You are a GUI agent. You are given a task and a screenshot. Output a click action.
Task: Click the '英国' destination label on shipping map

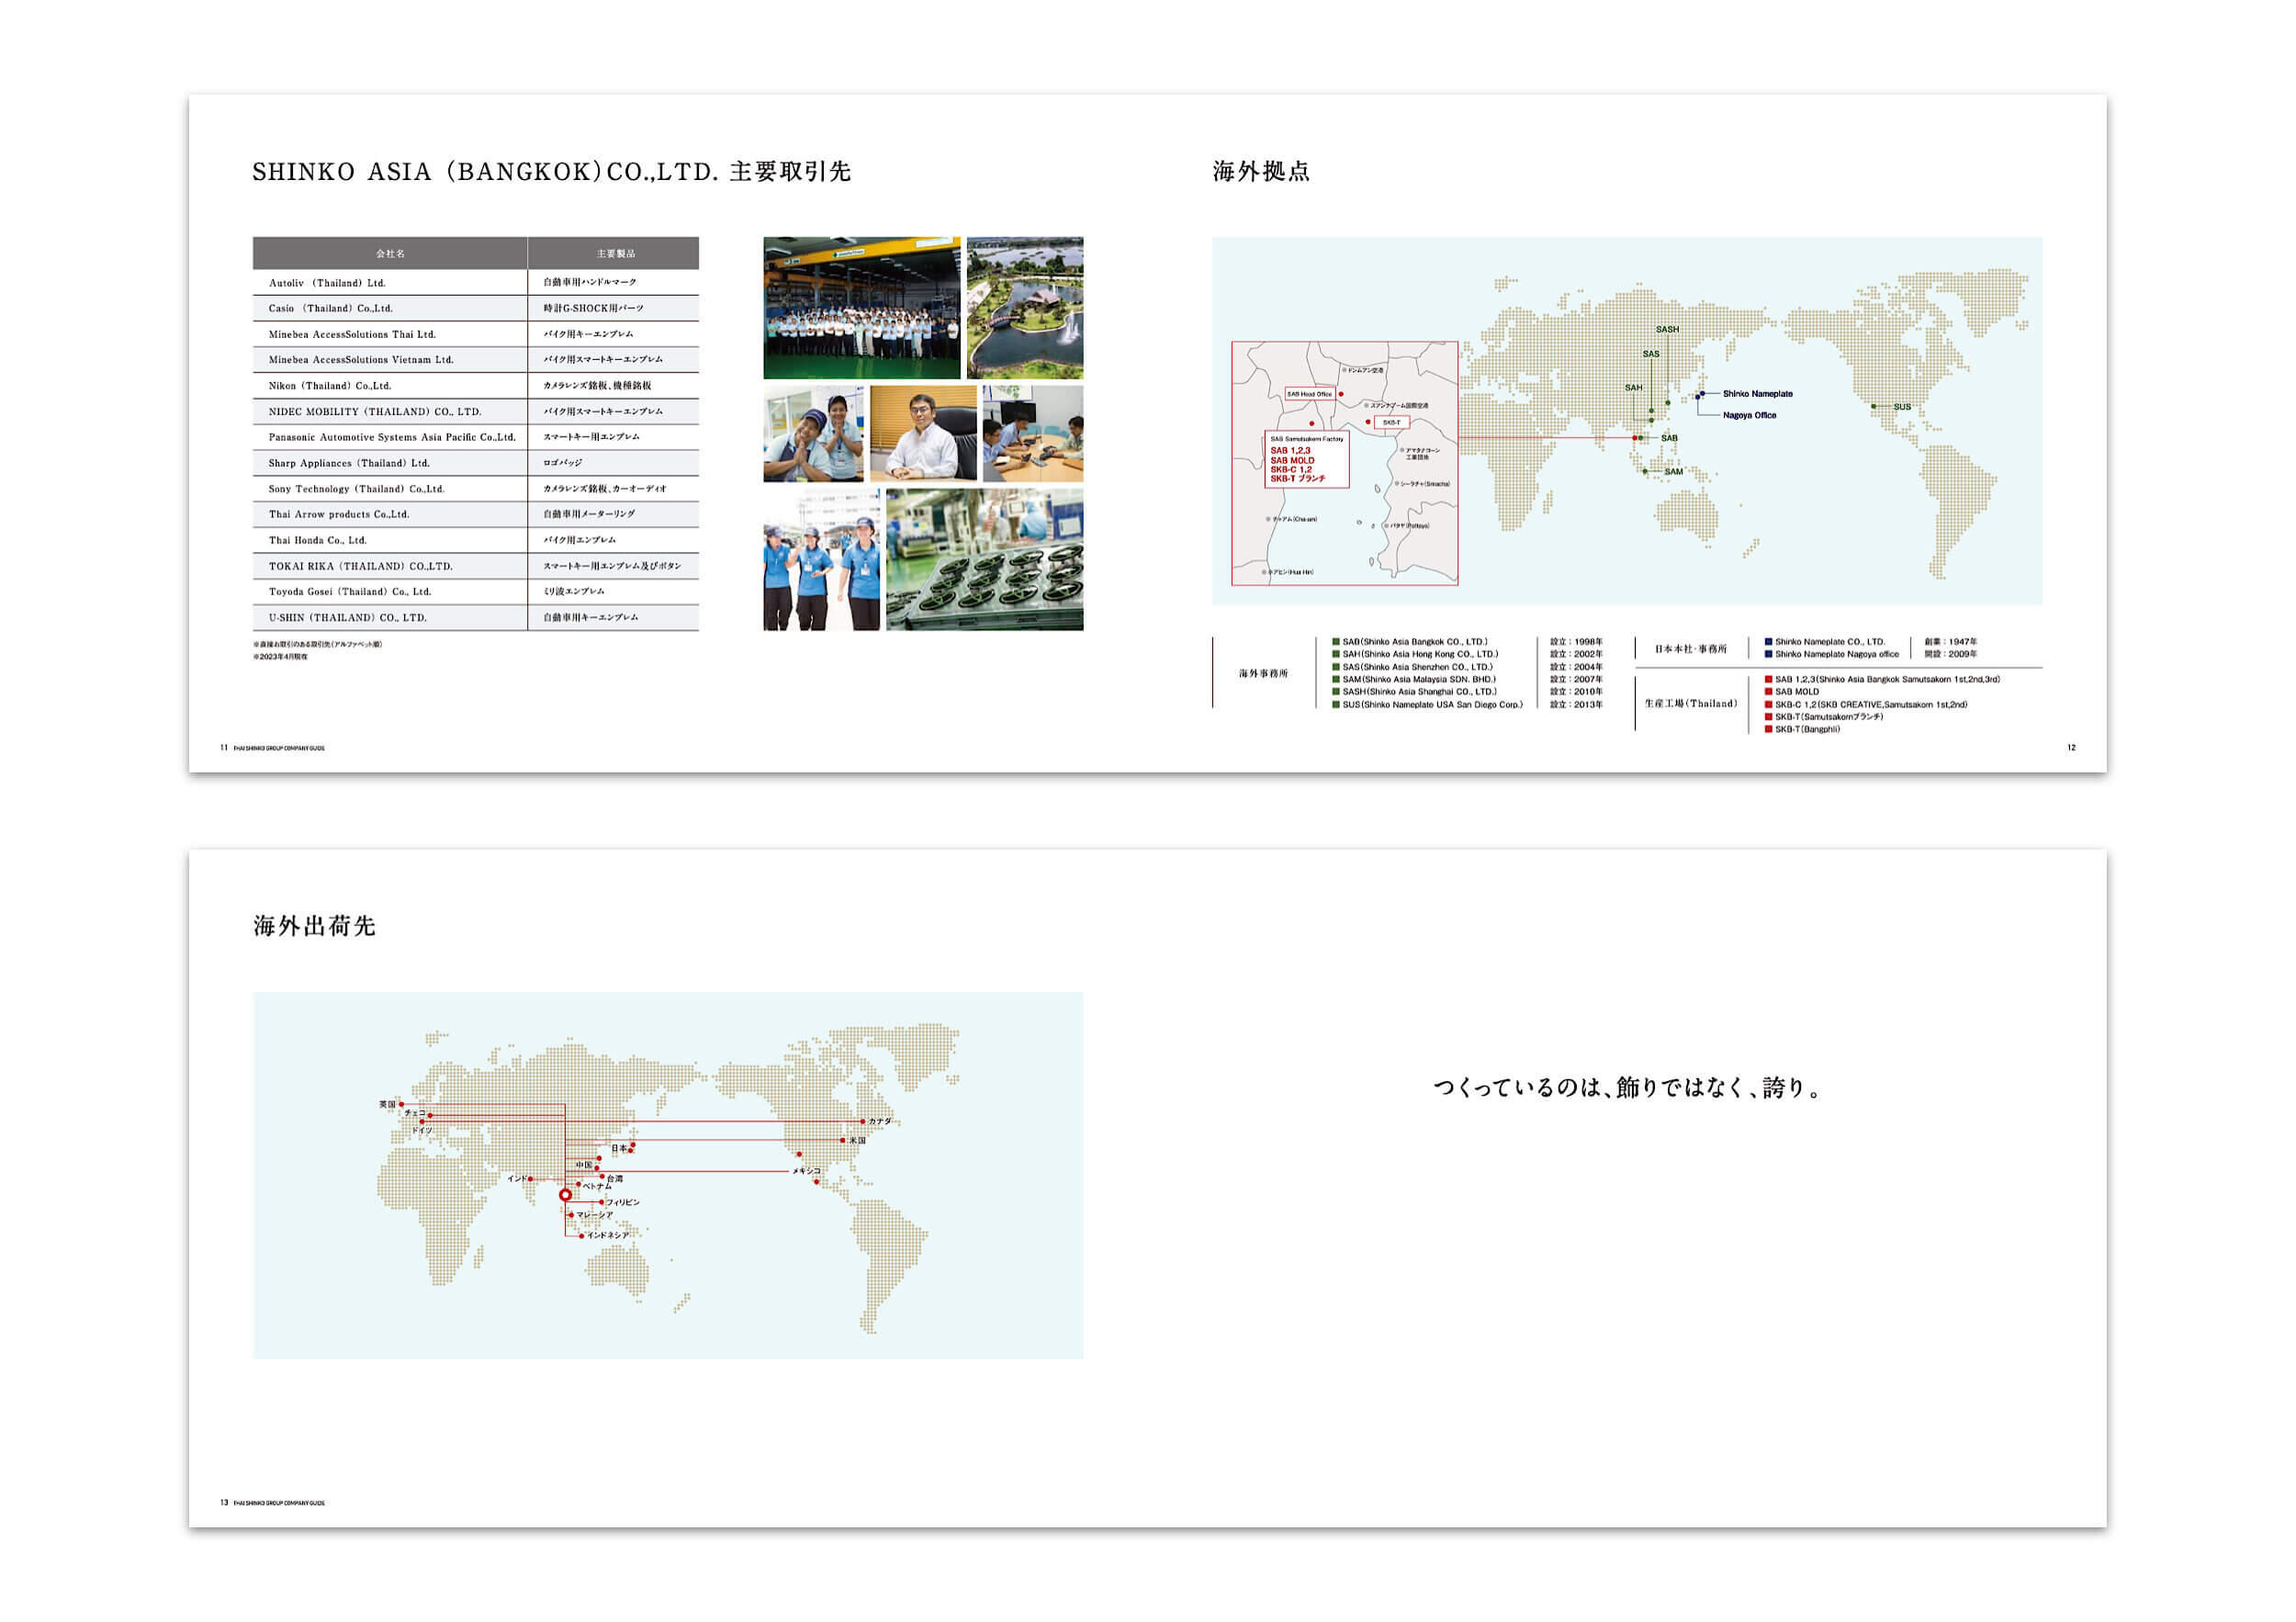pos(387,1105)
